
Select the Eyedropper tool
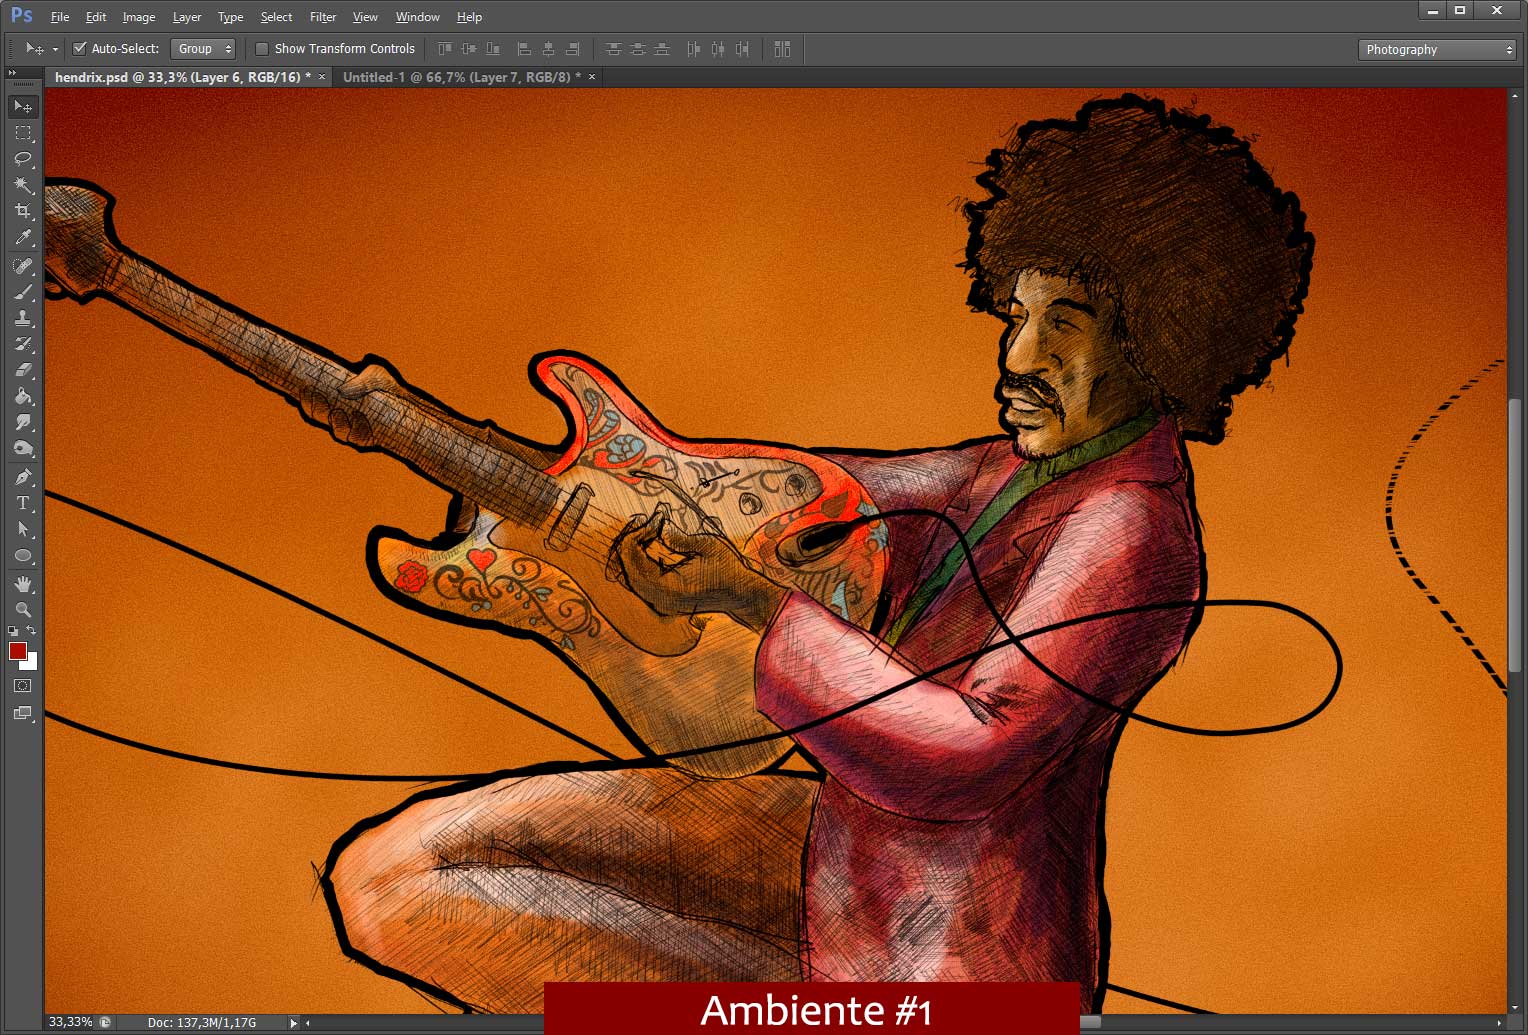(x=23, y=237)
